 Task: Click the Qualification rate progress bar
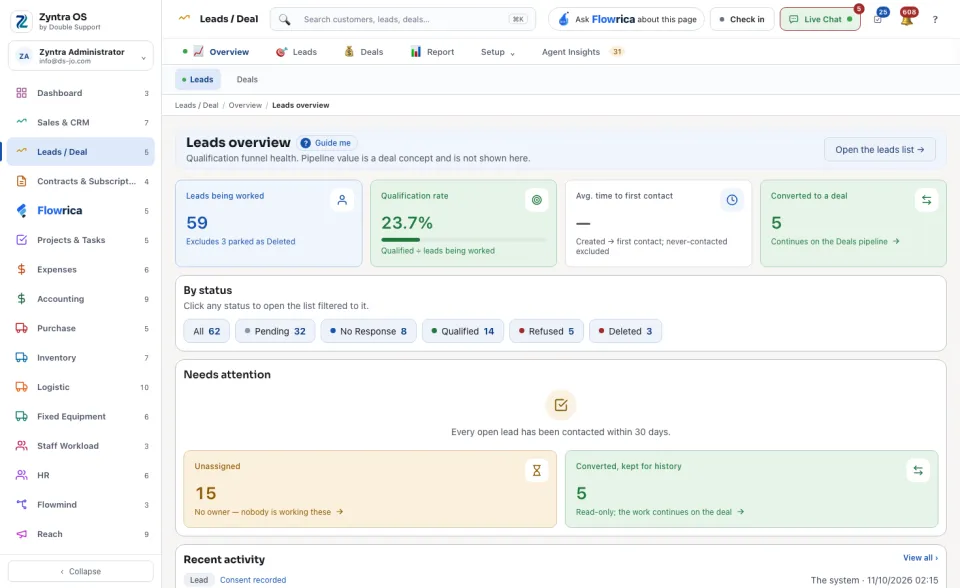pyautogui.click(x=463, y=239)
